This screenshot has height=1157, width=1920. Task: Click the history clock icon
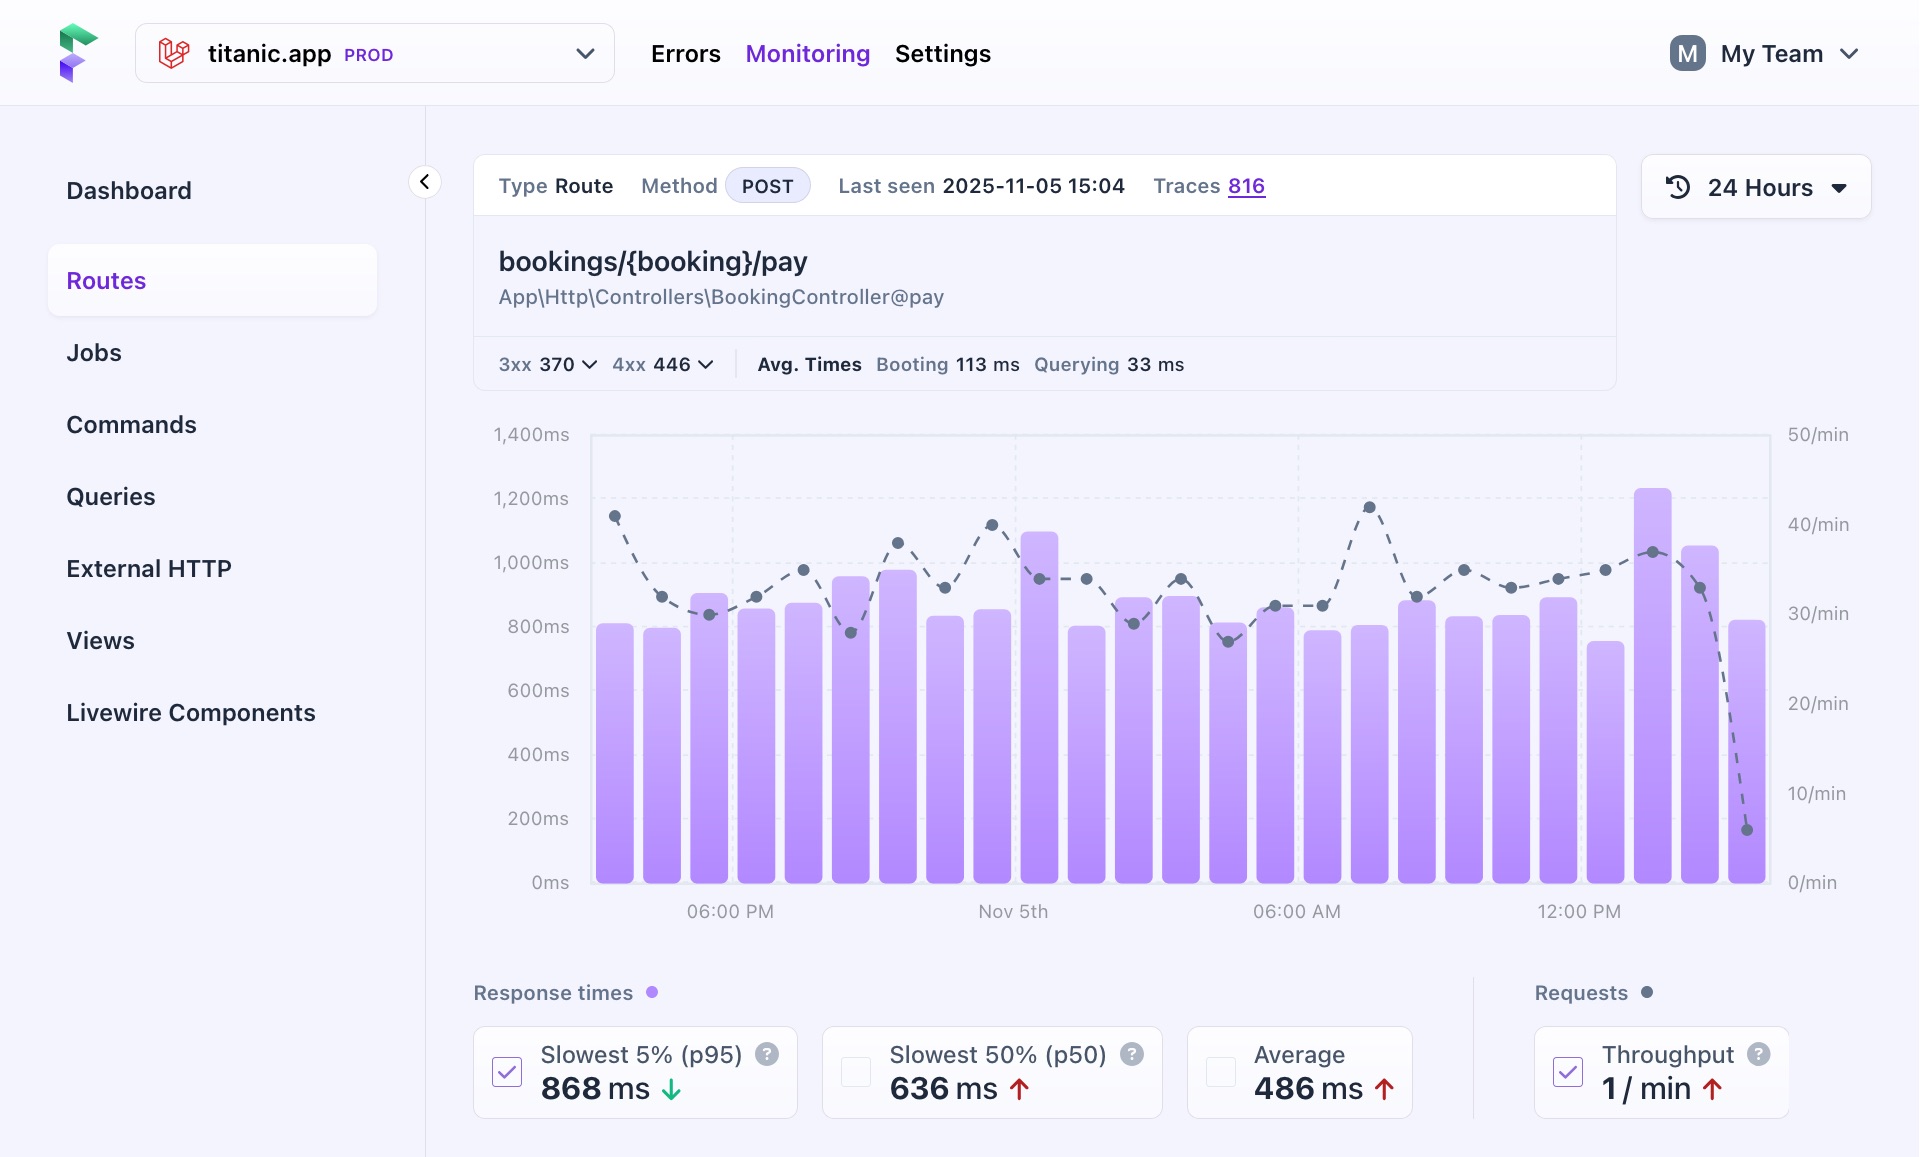(x=1678, y=187)
